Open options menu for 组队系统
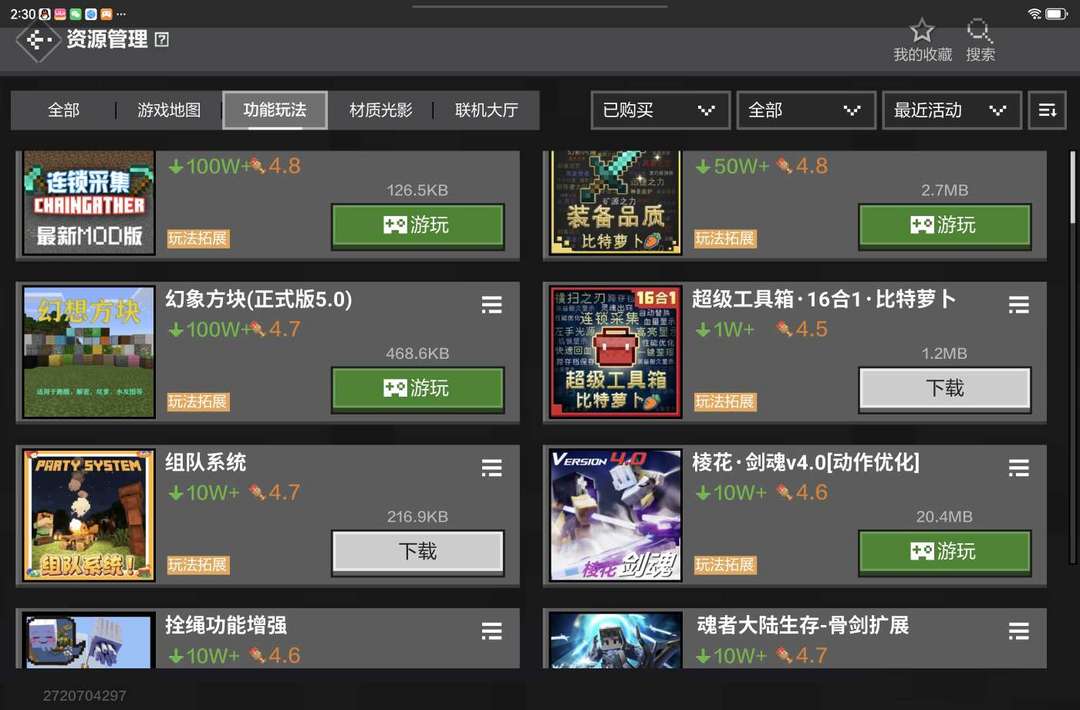The width and height of the screenshot is (1080, 710). [x=492, y=468]
